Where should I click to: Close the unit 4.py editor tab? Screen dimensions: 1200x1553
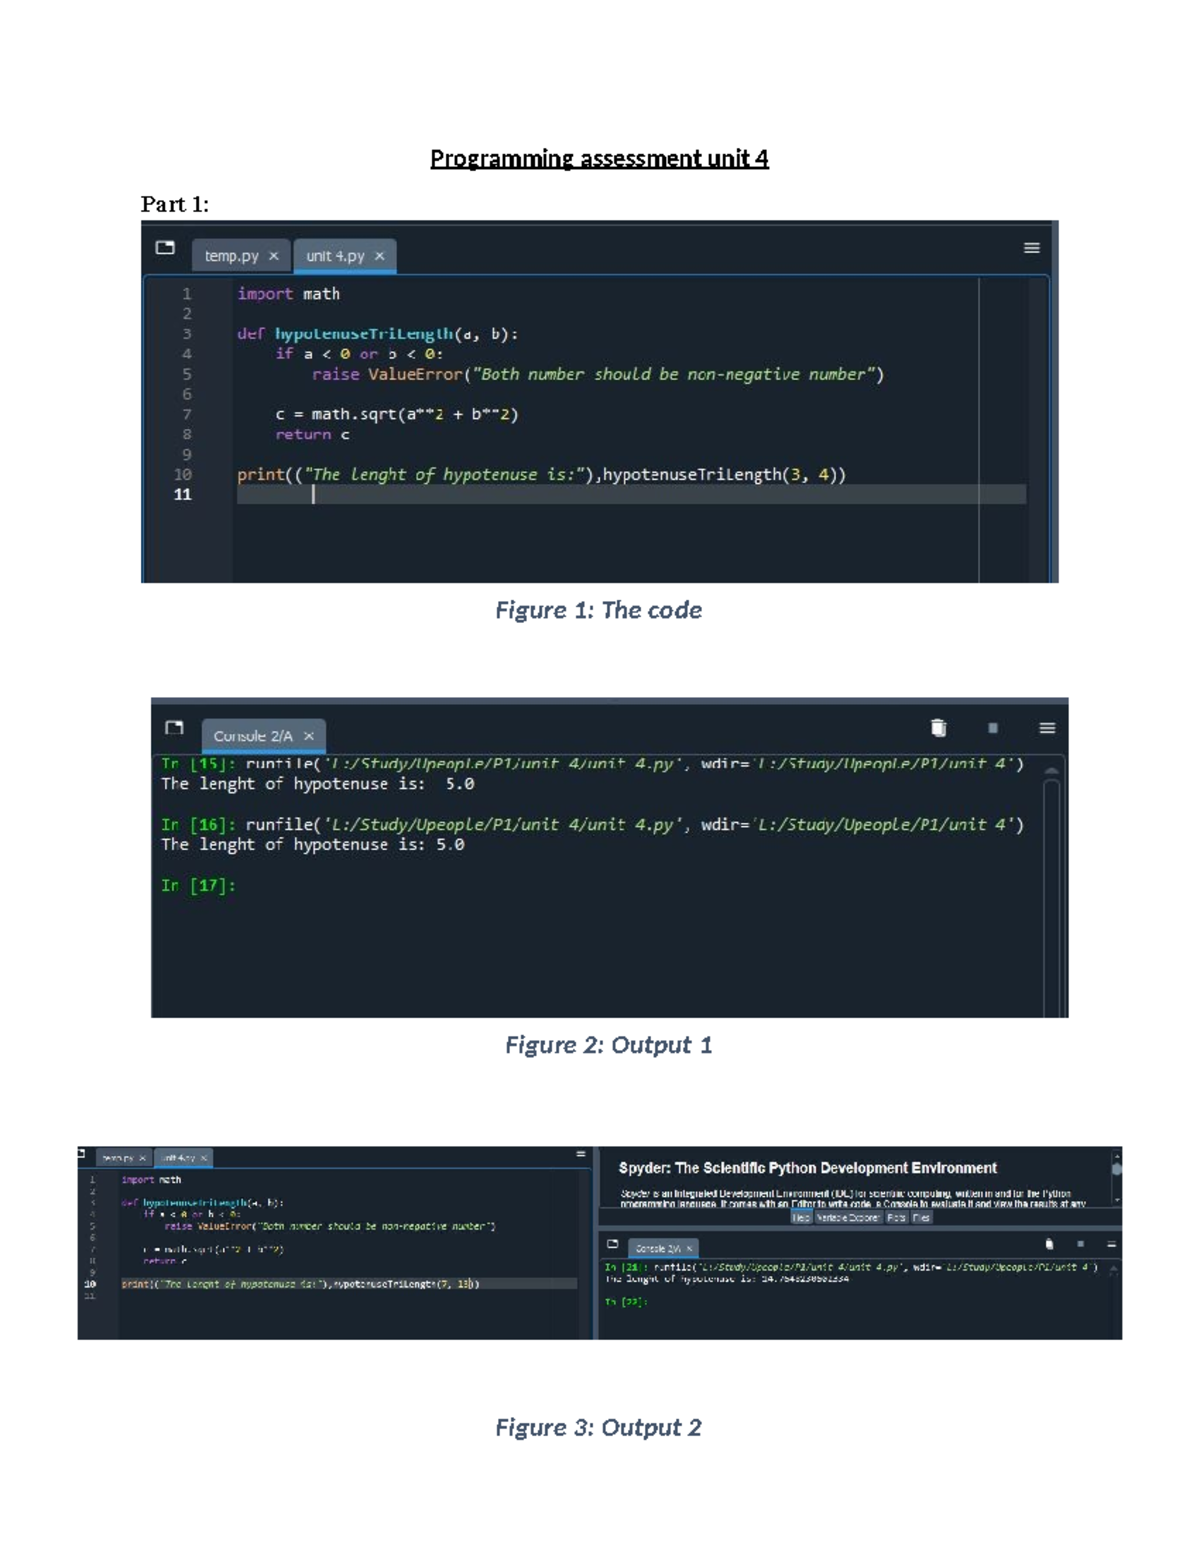380,256
